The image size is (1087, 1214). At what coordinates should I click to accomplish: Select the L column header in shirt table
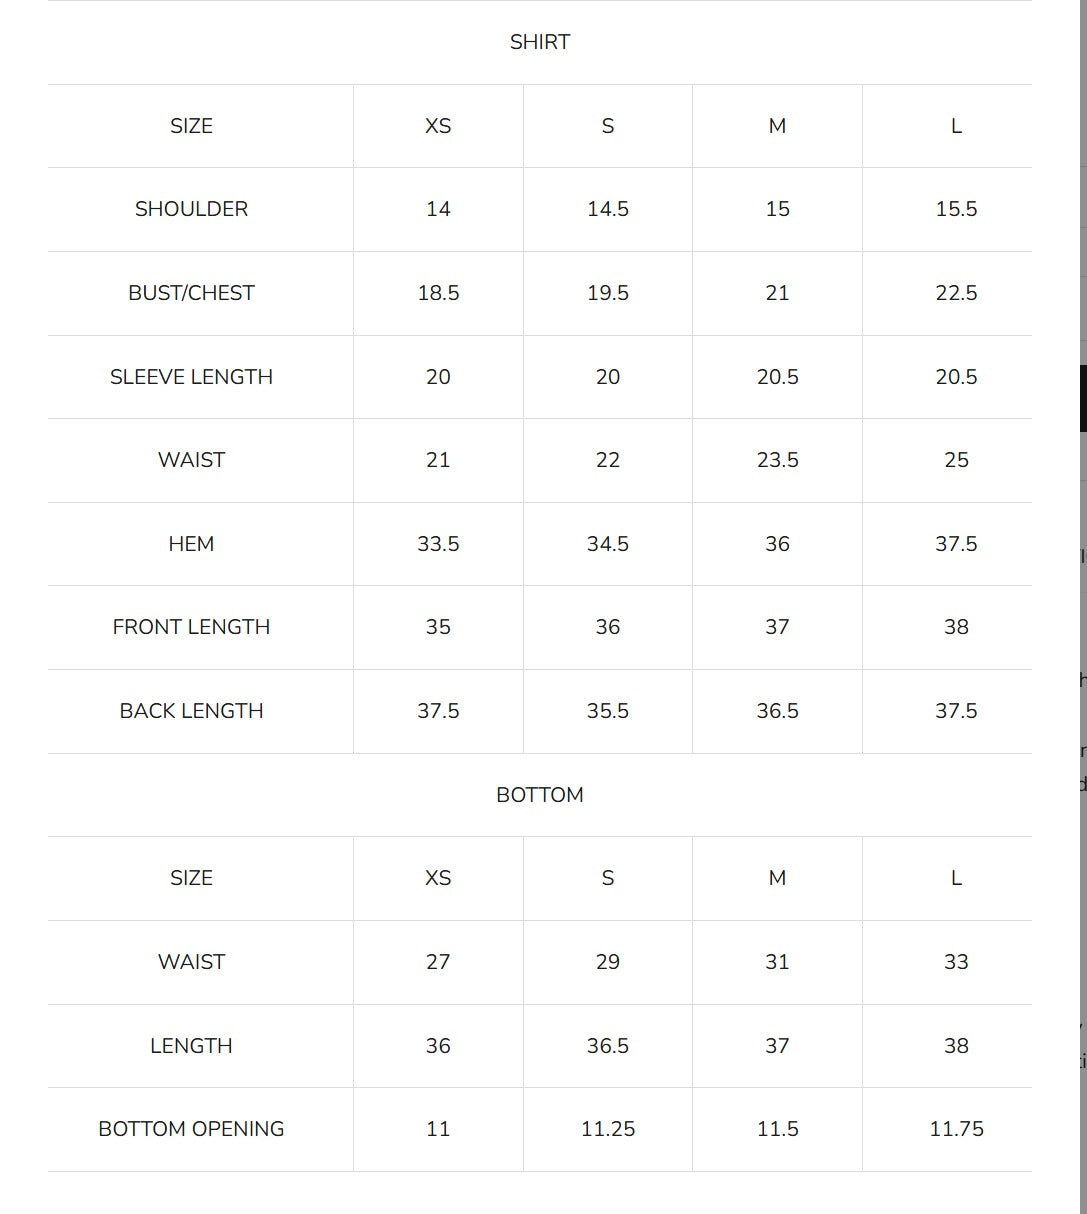tap(956, 126)
